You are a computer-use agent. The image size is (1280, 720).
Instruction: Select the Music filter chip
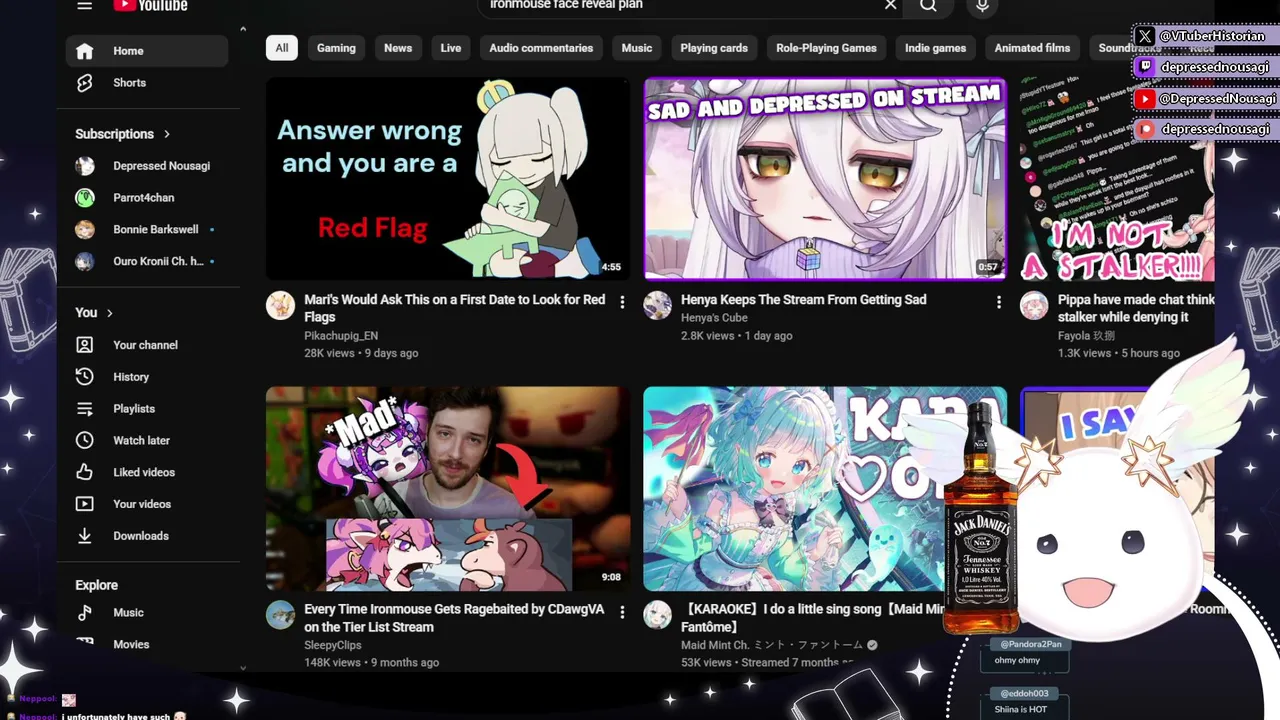[637, 48]
